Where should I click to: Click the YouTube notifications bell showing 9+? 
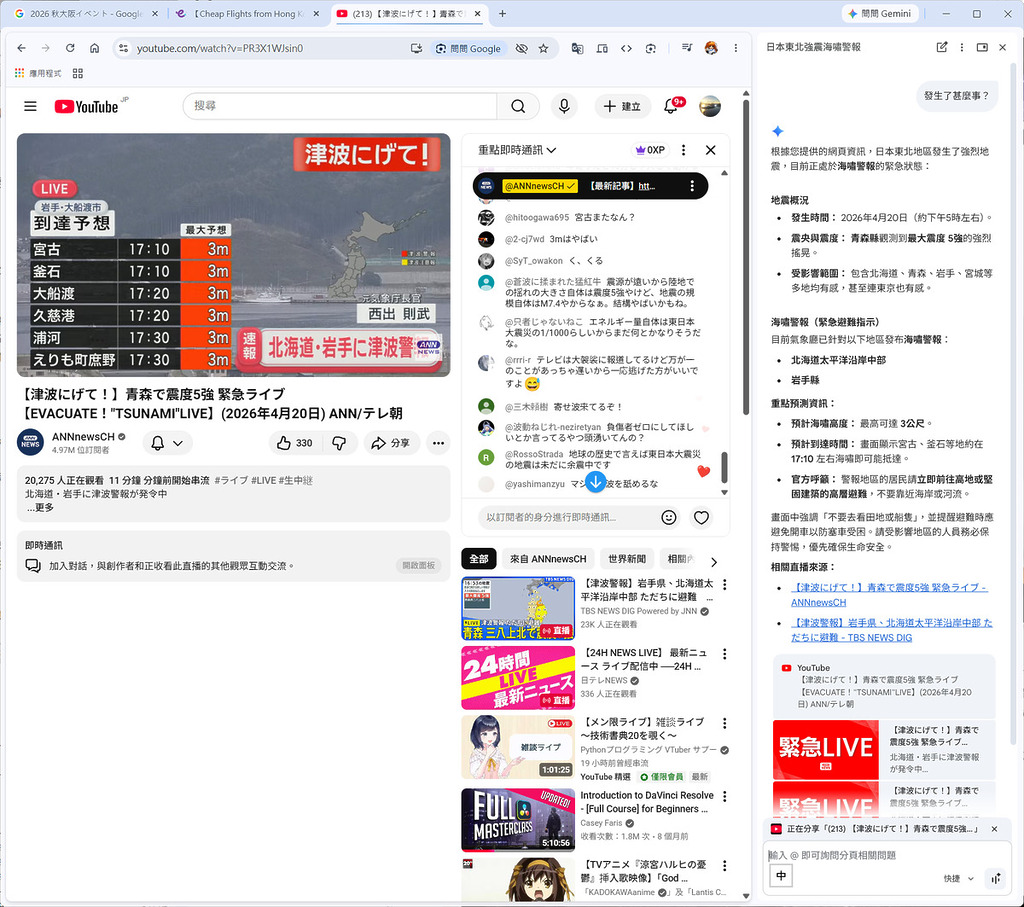click(x=668, y=106)
